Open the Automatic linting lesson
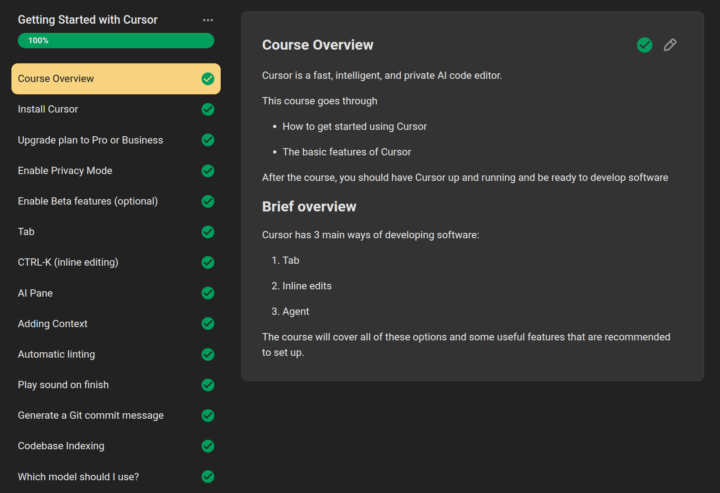 click(x=116, y=354)
